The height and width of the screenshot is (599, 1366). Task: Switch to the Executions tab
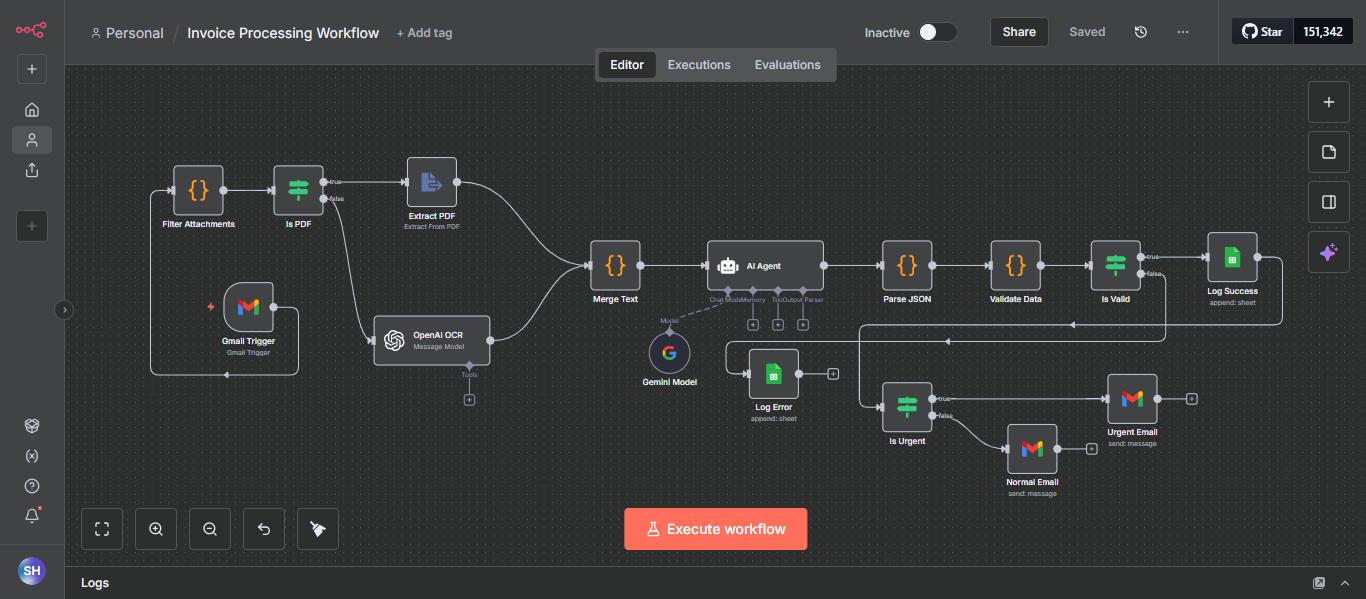point(699,65)
